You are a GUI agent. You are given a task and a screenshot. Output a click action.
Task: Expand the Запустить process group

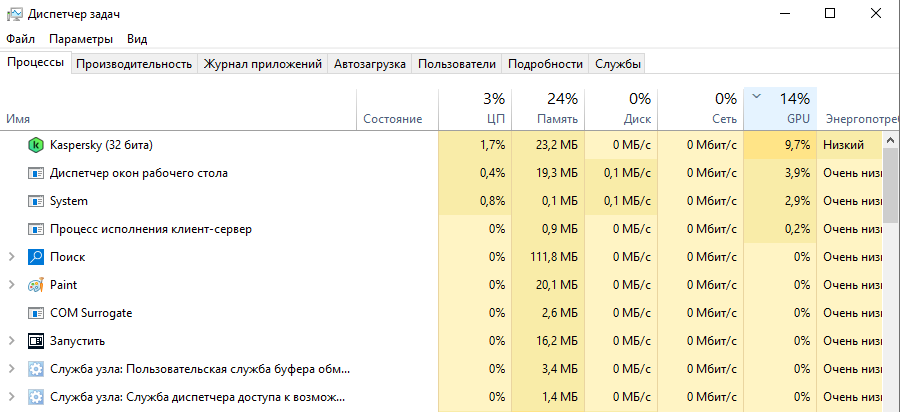(x=12, y=341)
